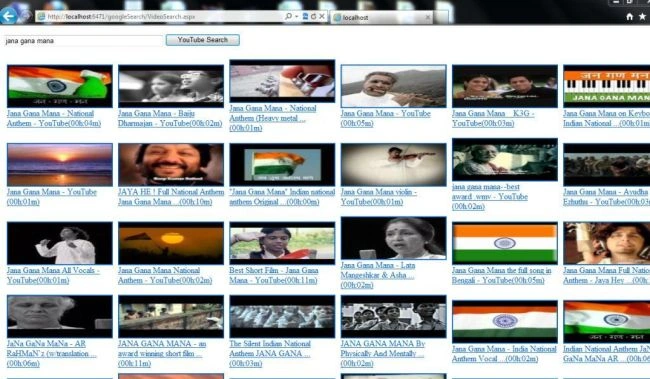Click the Physically And Mentally video thumbnail
The width and height of the screenshot is (650, 379).
point(393,316)
